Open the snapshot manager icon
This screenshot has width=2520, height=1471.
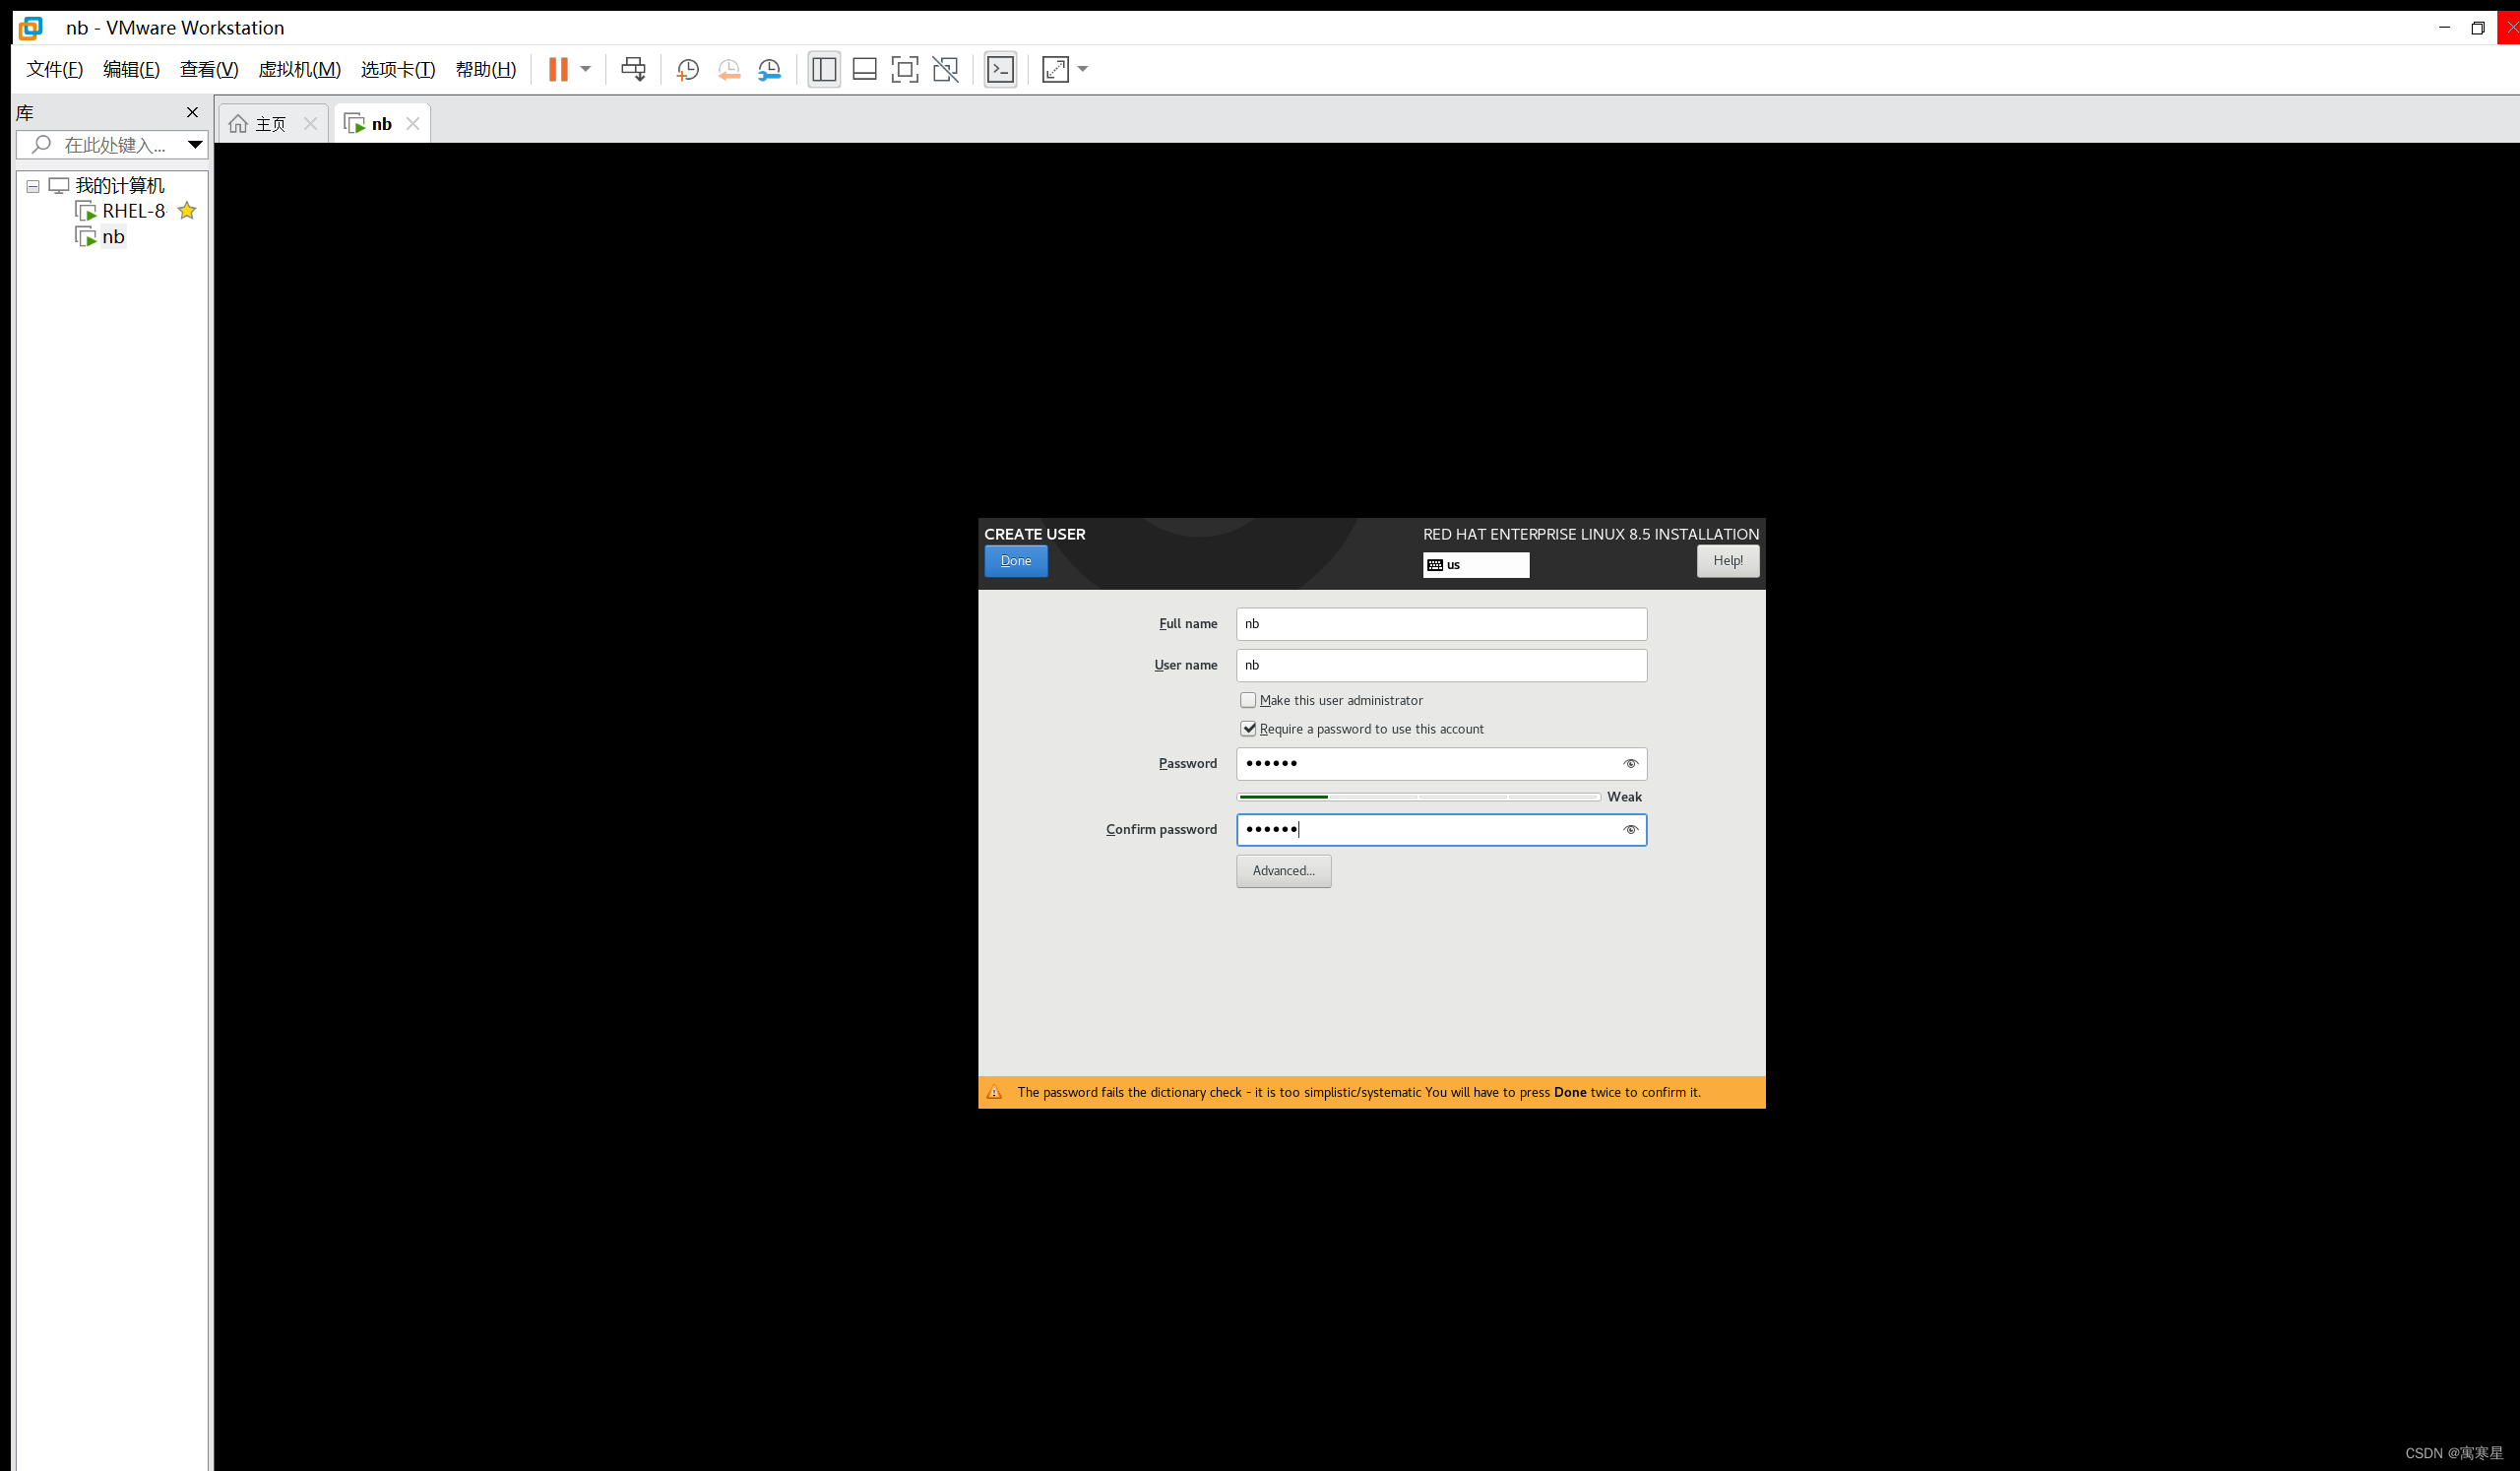769,69
